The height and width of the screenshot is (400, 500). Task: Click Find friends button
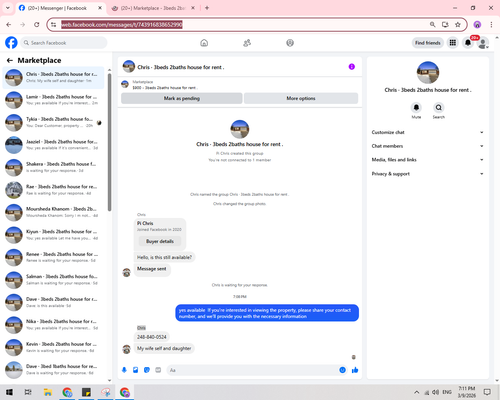(428, 43)
